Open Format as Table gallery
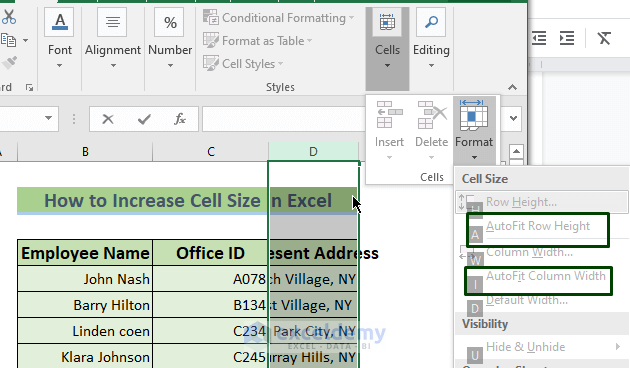630x368 pixels. click(x=258, y=41)
